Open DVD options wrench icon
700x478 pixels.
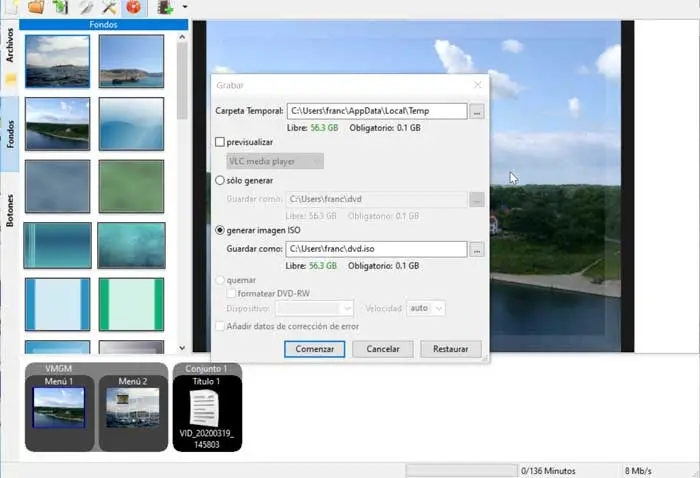86,7
